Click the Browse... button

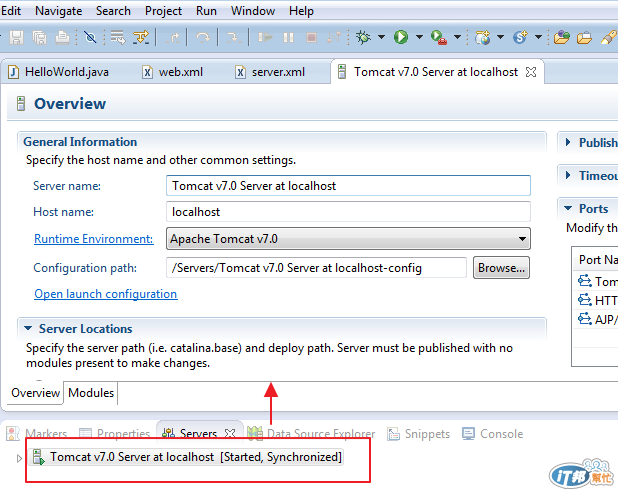[501, 268]
